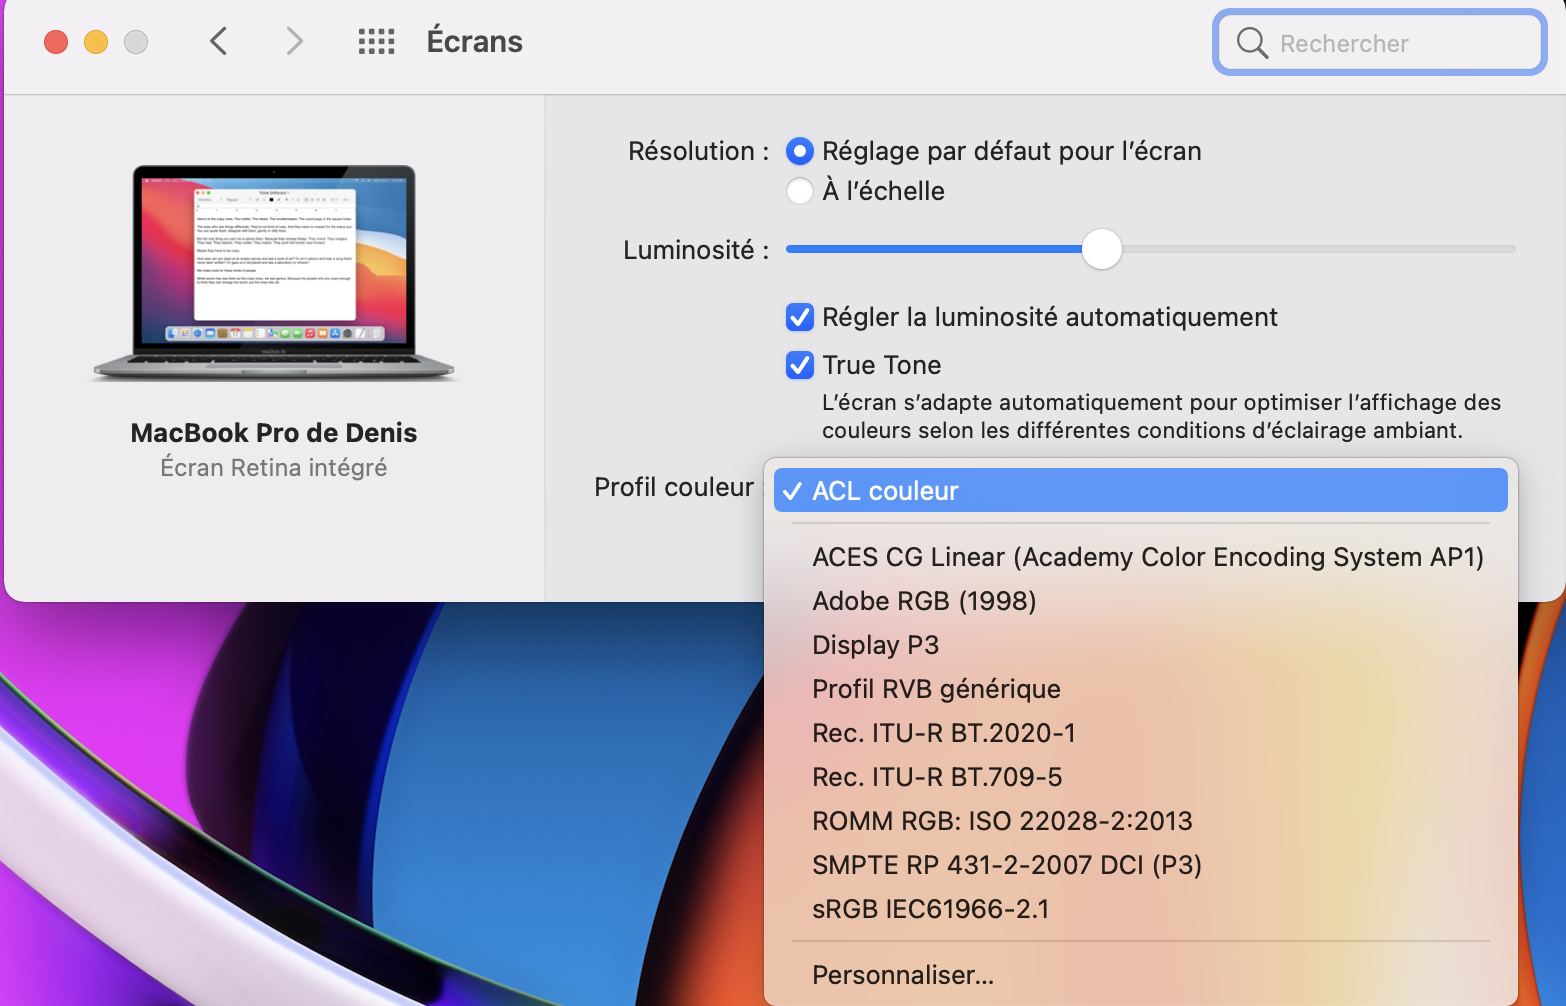This screenshot has width=1566, height=1006.
Task: Click 'MacBook Pro de Denis' name
Action: click(274, 433)
